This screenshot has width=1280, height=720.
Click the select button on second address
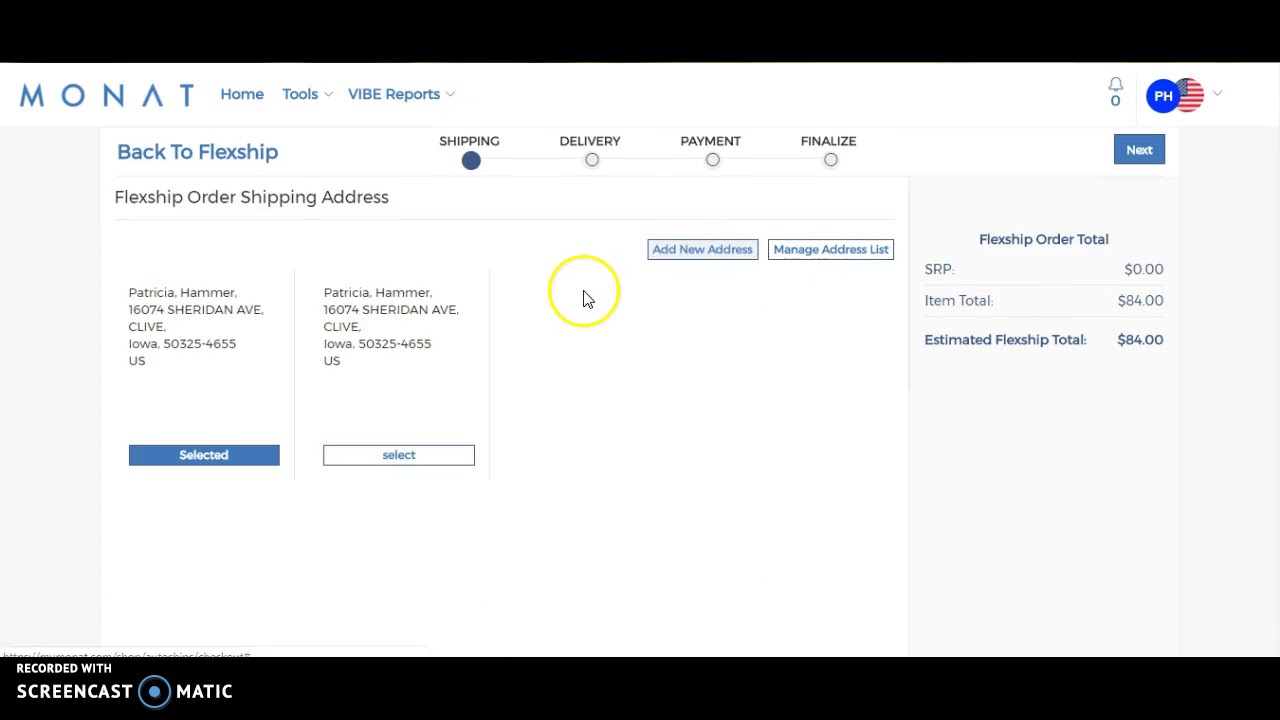tap(399, 455)
